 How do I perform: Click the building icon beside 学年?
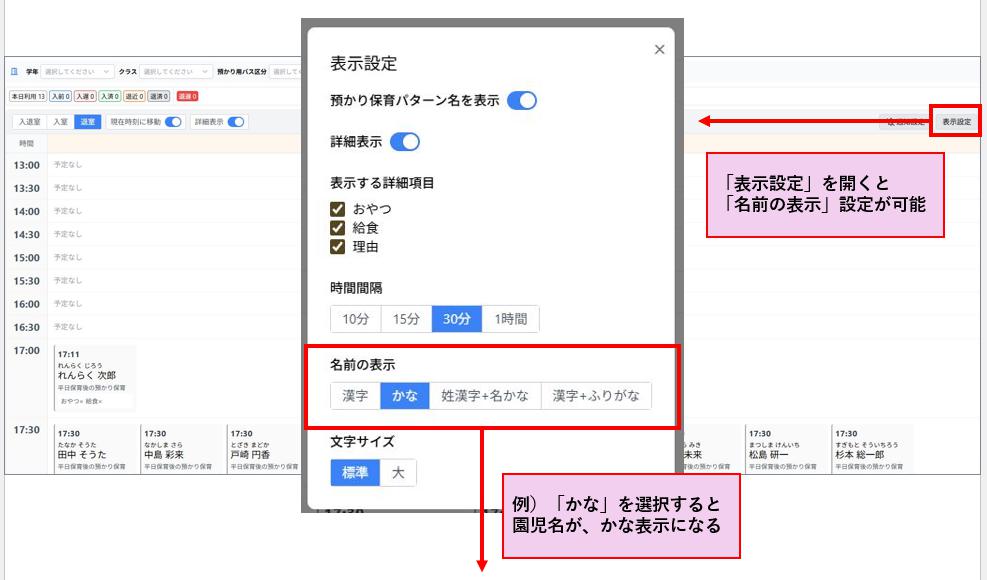coord(14,72)
